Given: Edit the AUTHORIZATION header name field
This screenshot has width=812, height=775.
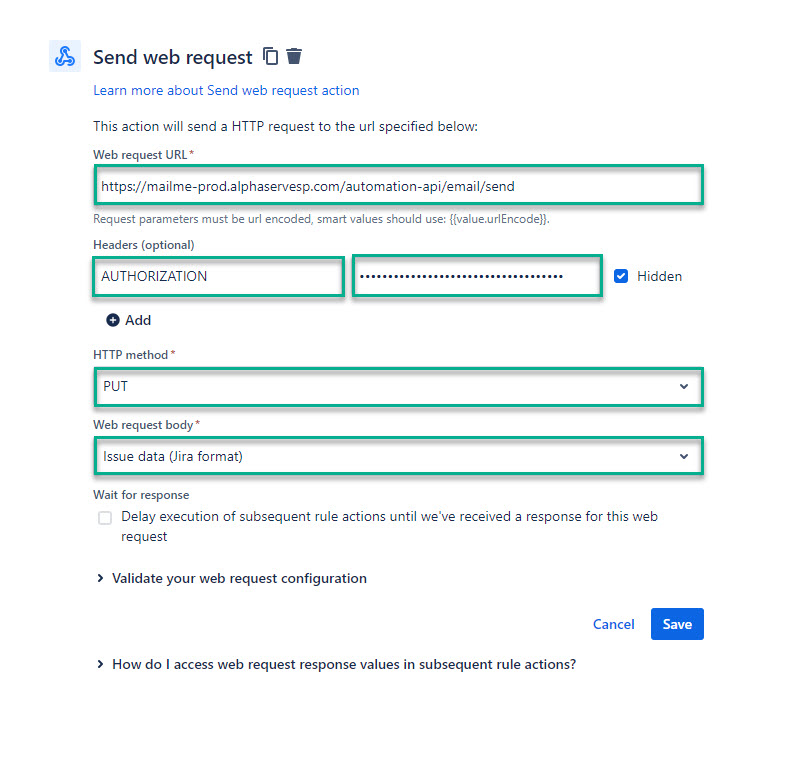Looking at the screenshot, I should click(219, 276).
